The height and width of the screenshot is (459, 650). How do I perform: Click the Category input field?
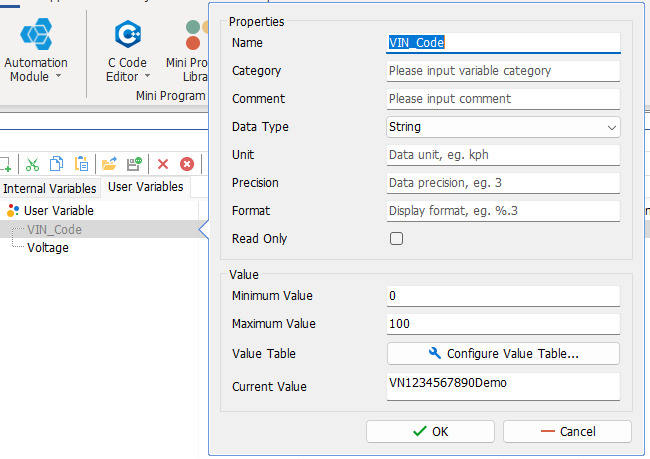pyautogui.click(x=503, y=71)
